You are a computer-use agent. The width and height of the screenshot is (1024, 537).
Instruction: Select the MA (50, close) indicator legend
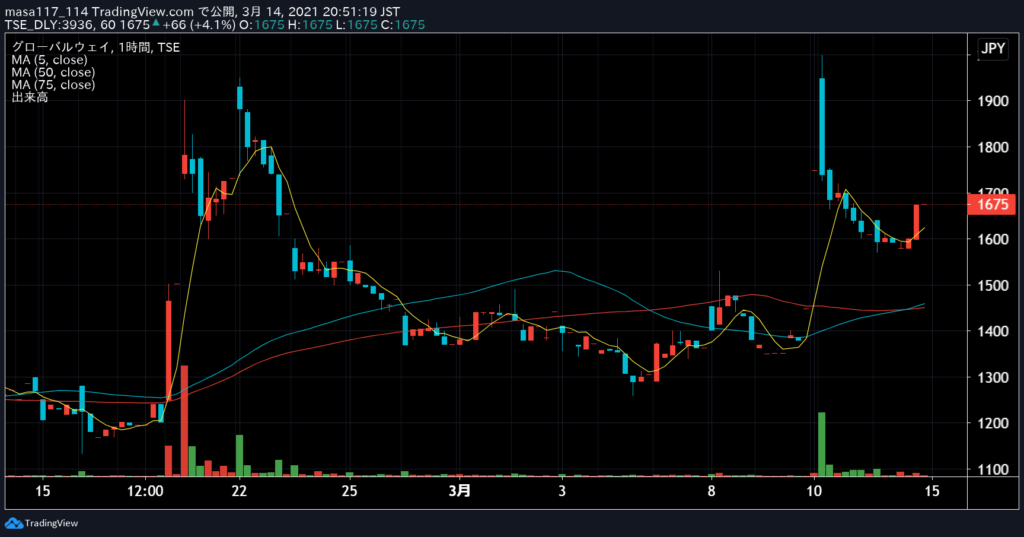[53, 72]
